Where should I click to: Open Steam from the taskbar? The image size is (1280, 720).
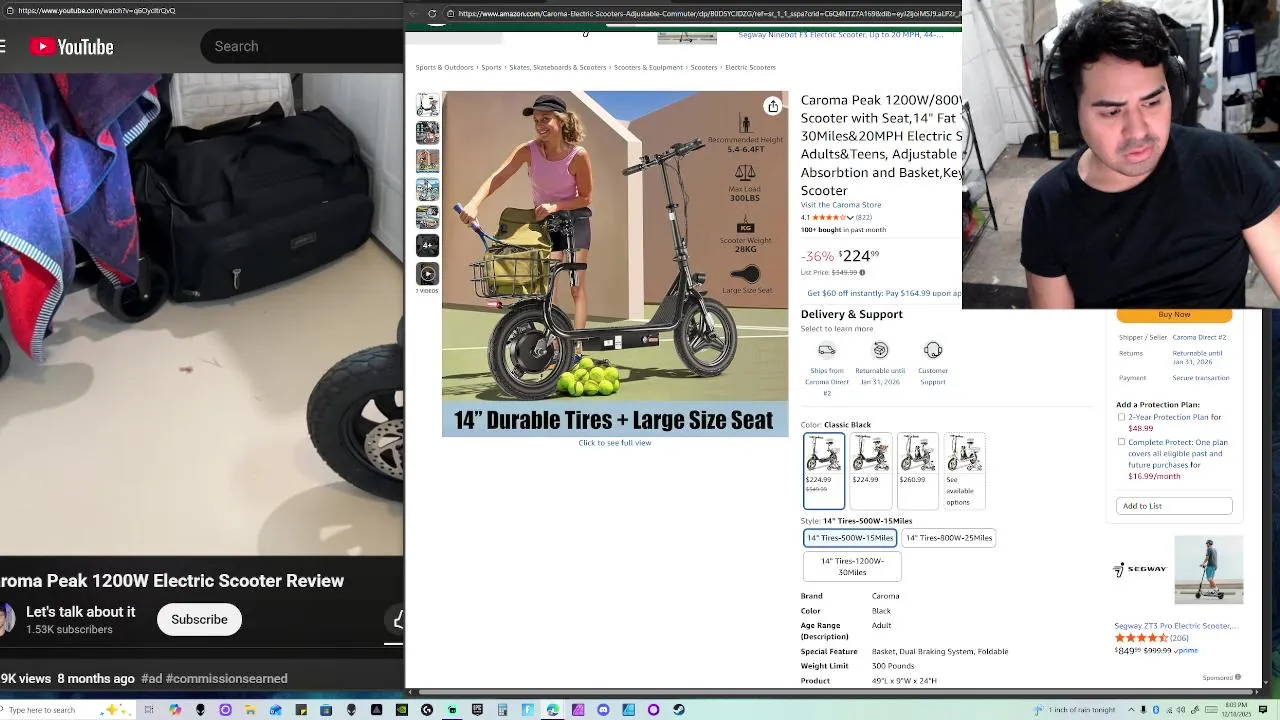[x=679, y=710]
